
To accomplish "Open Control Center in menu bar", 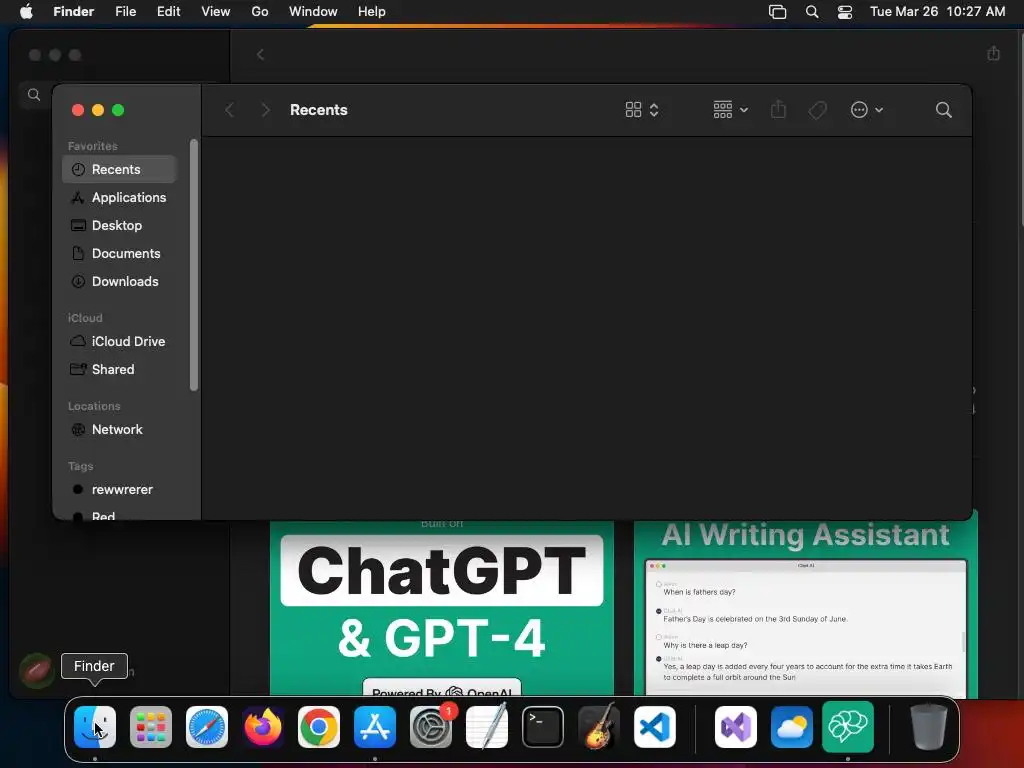I will (x=845, y=12).
